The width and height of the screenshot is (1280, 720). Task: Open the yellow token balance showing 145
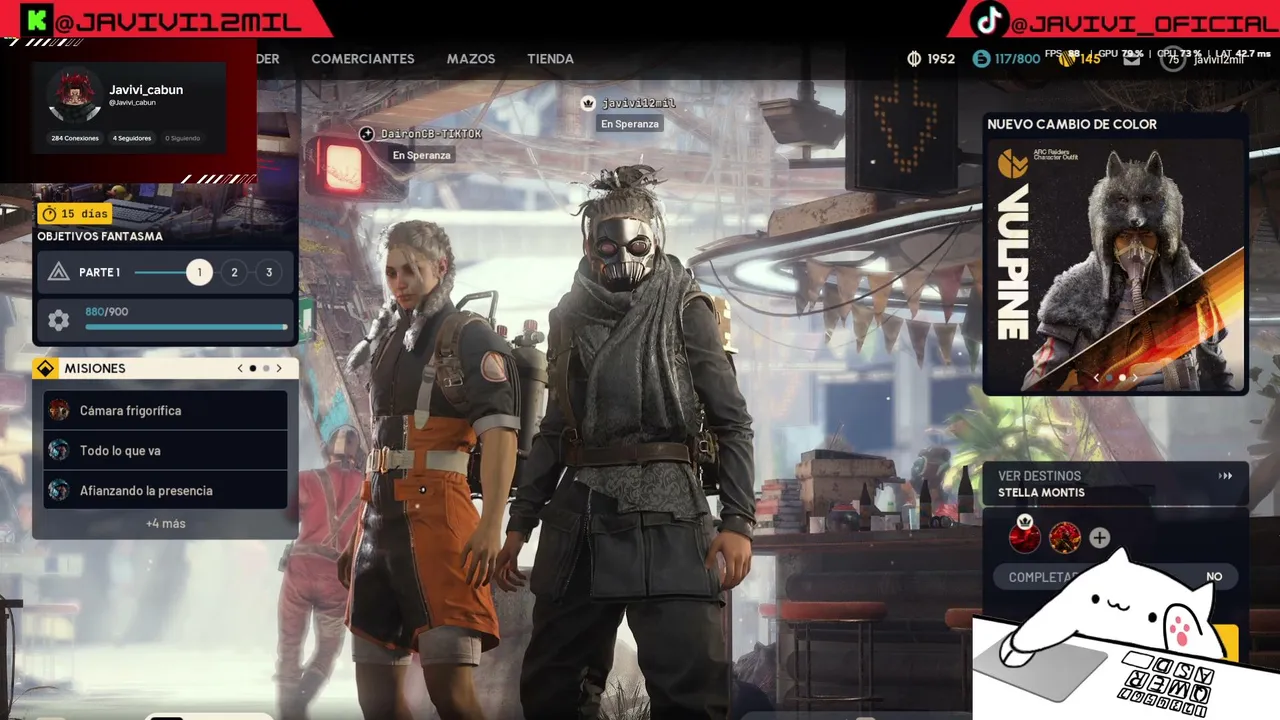tap(1079, 59)
